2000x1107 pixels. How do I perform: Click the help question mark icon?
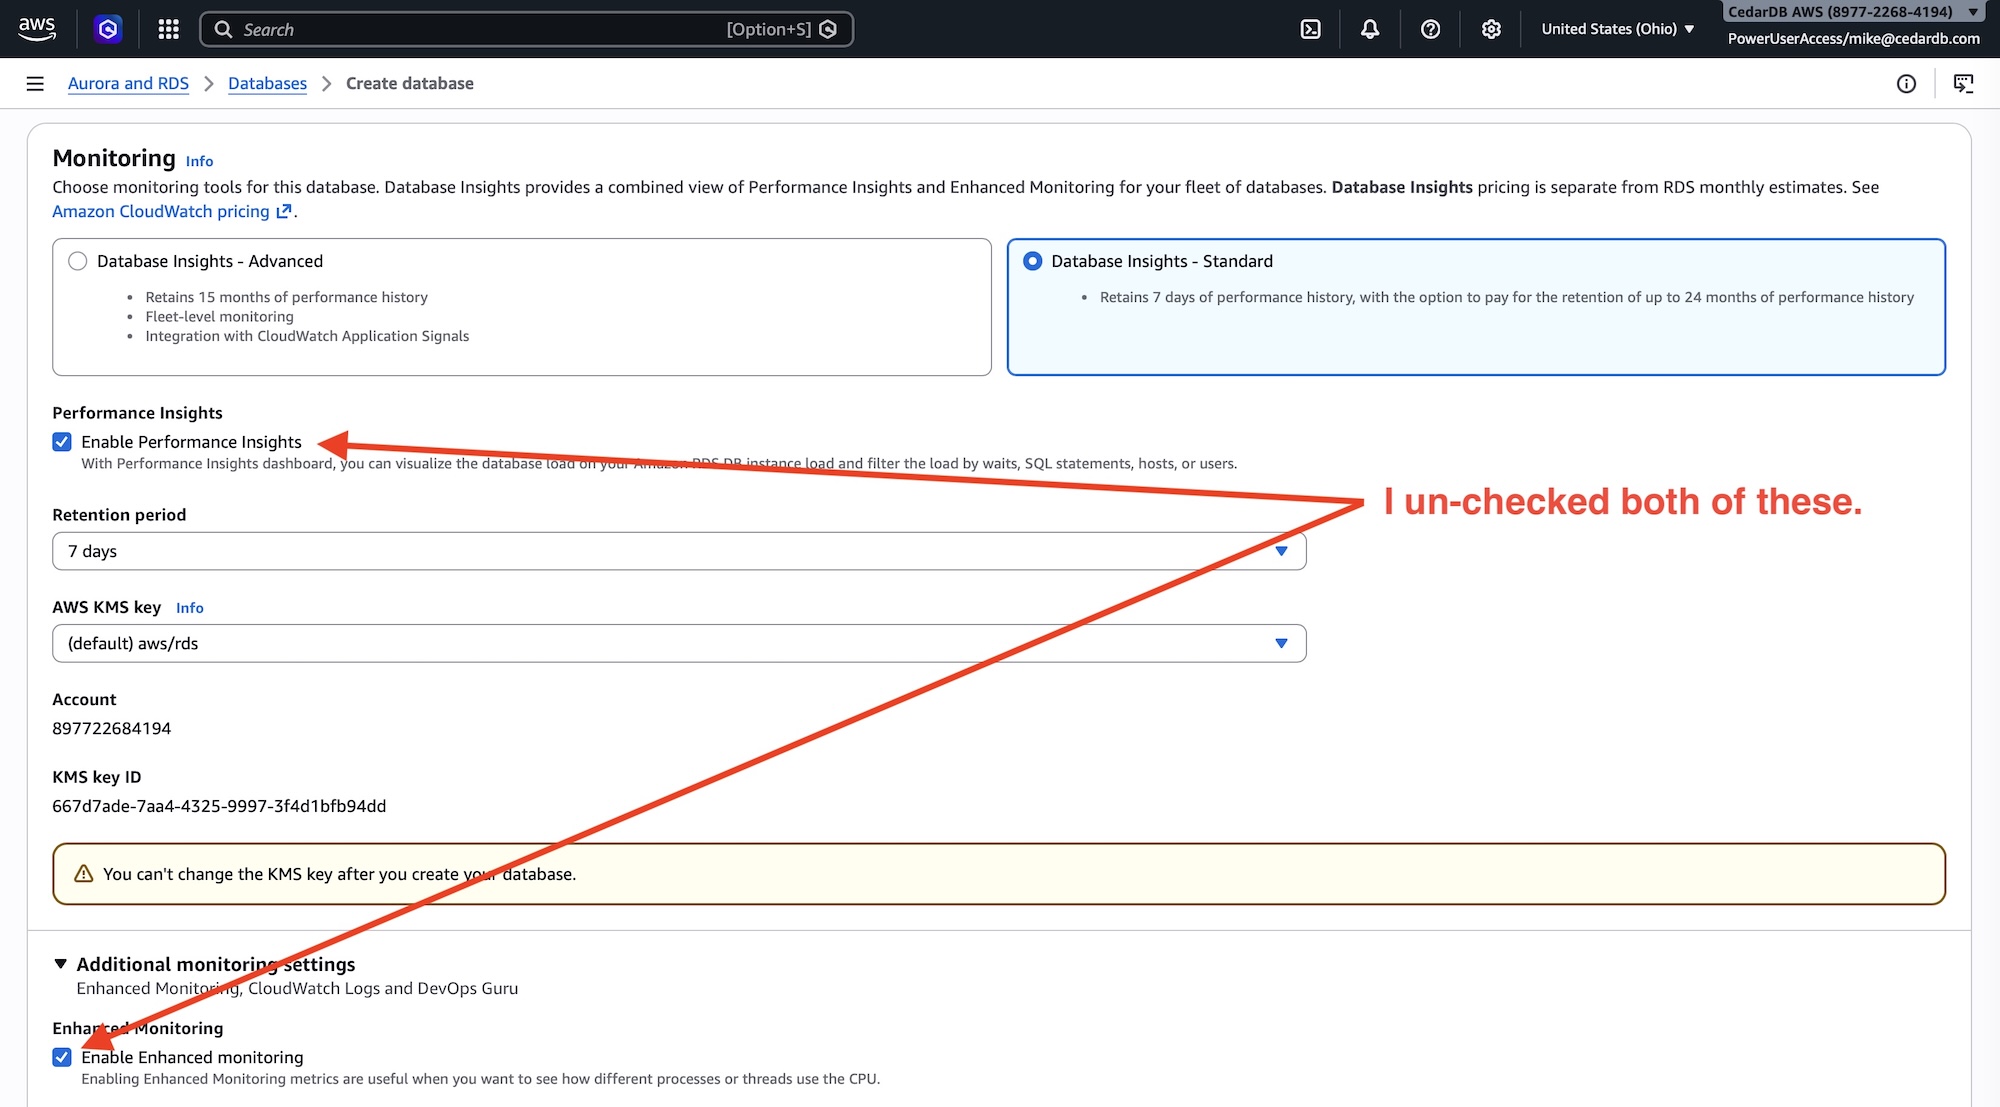[x=1430, y=29]
